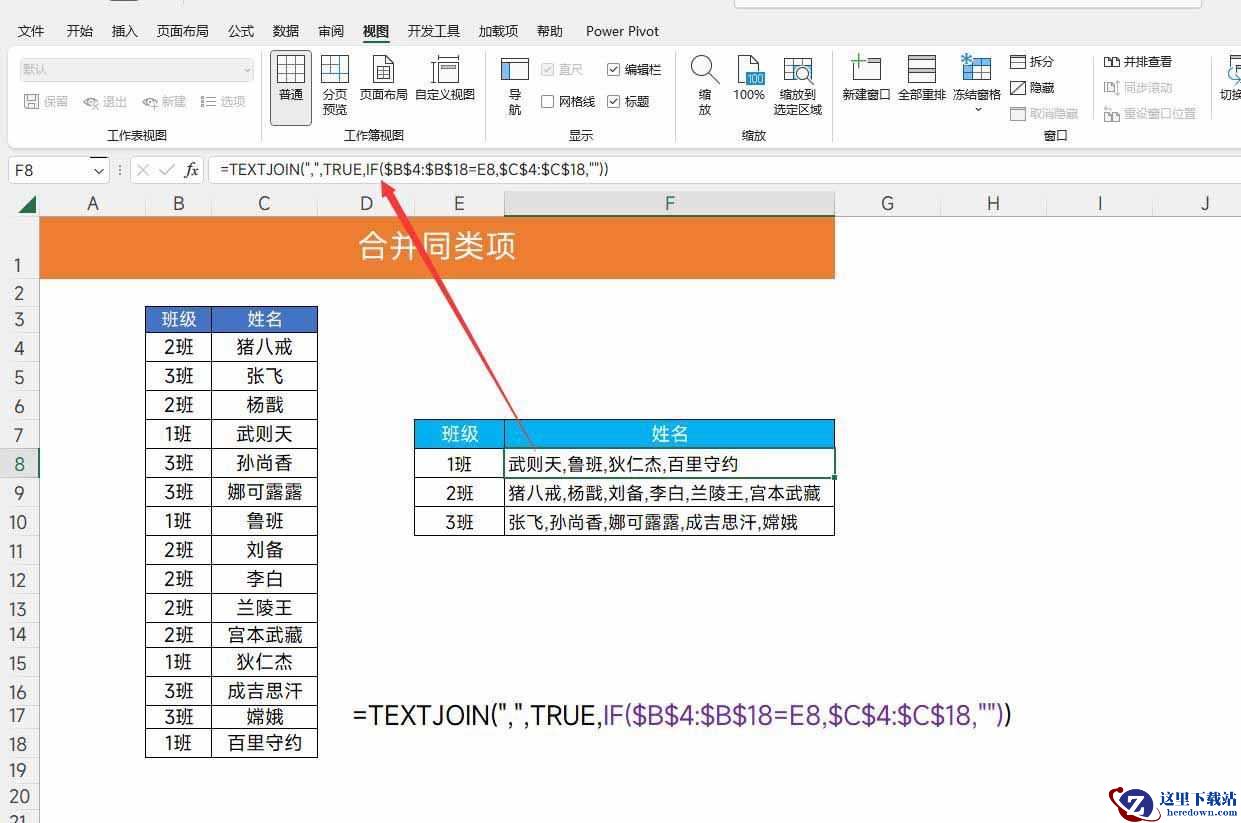Click the Insert Function fx icon

[191, 170]
